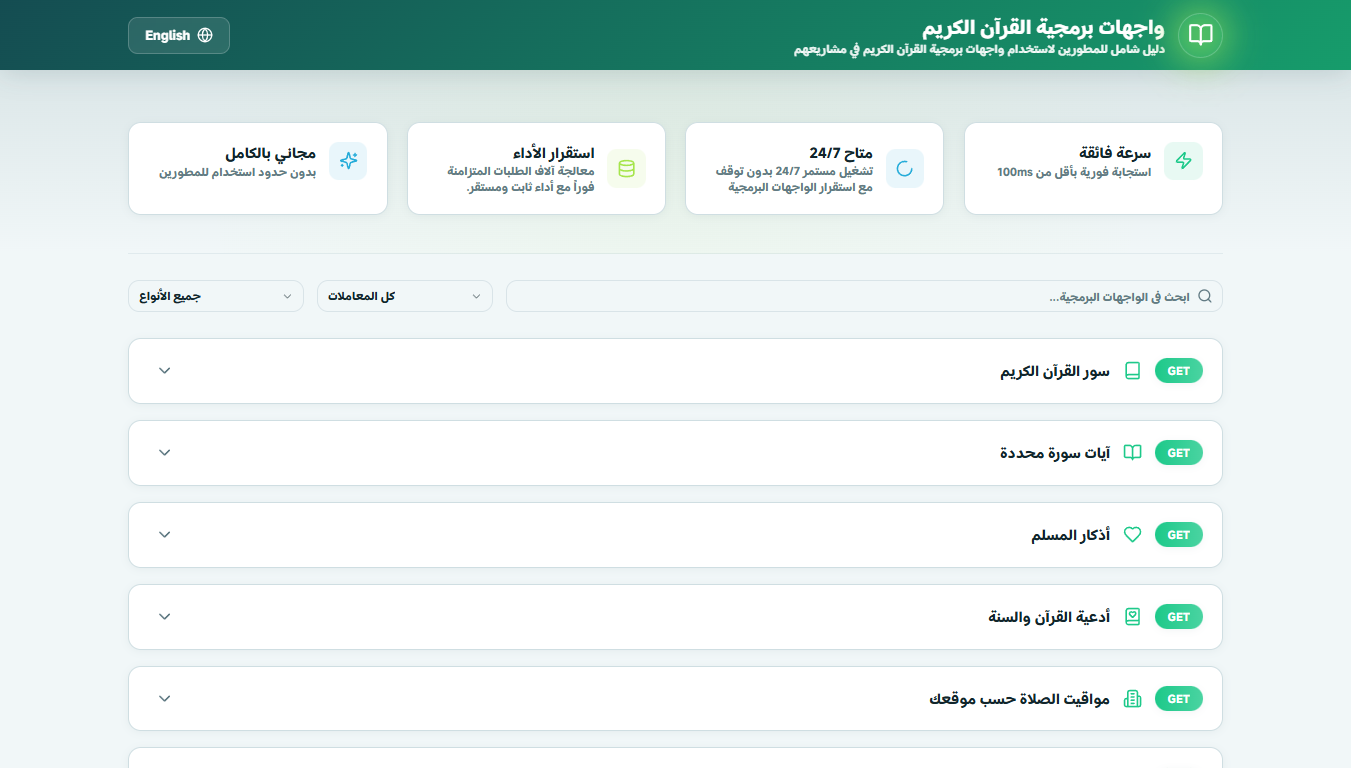The image size is (1351, 768).
Task: Click the globe icon beside English
Action: pyautogui.click(x=206, y=34)
